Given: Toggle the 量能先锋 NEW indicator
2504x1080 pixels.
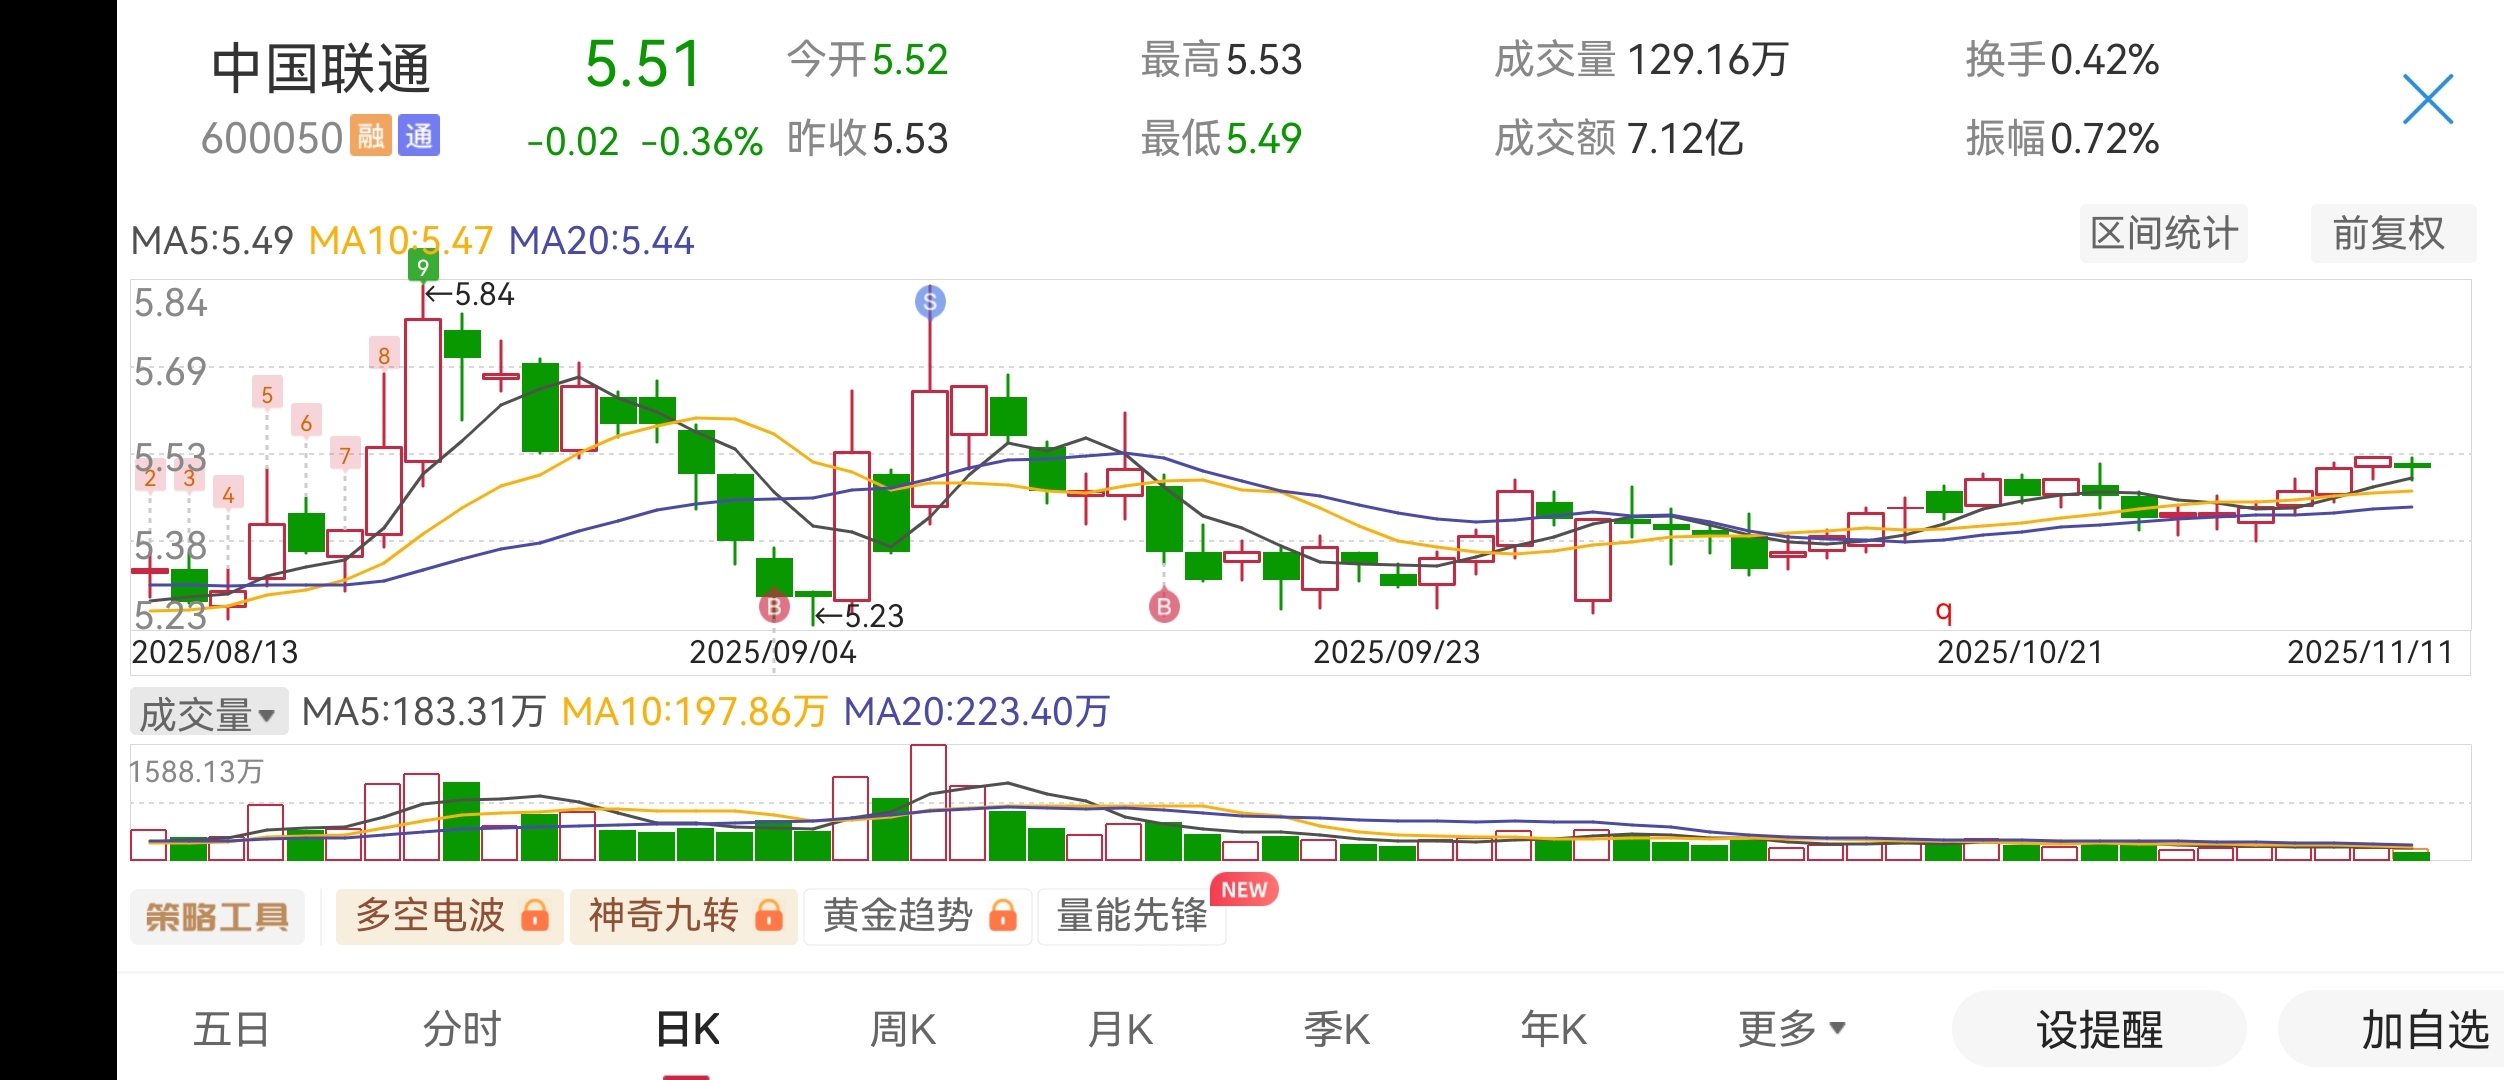Looking at the screenshot, I should (1132, 915).
